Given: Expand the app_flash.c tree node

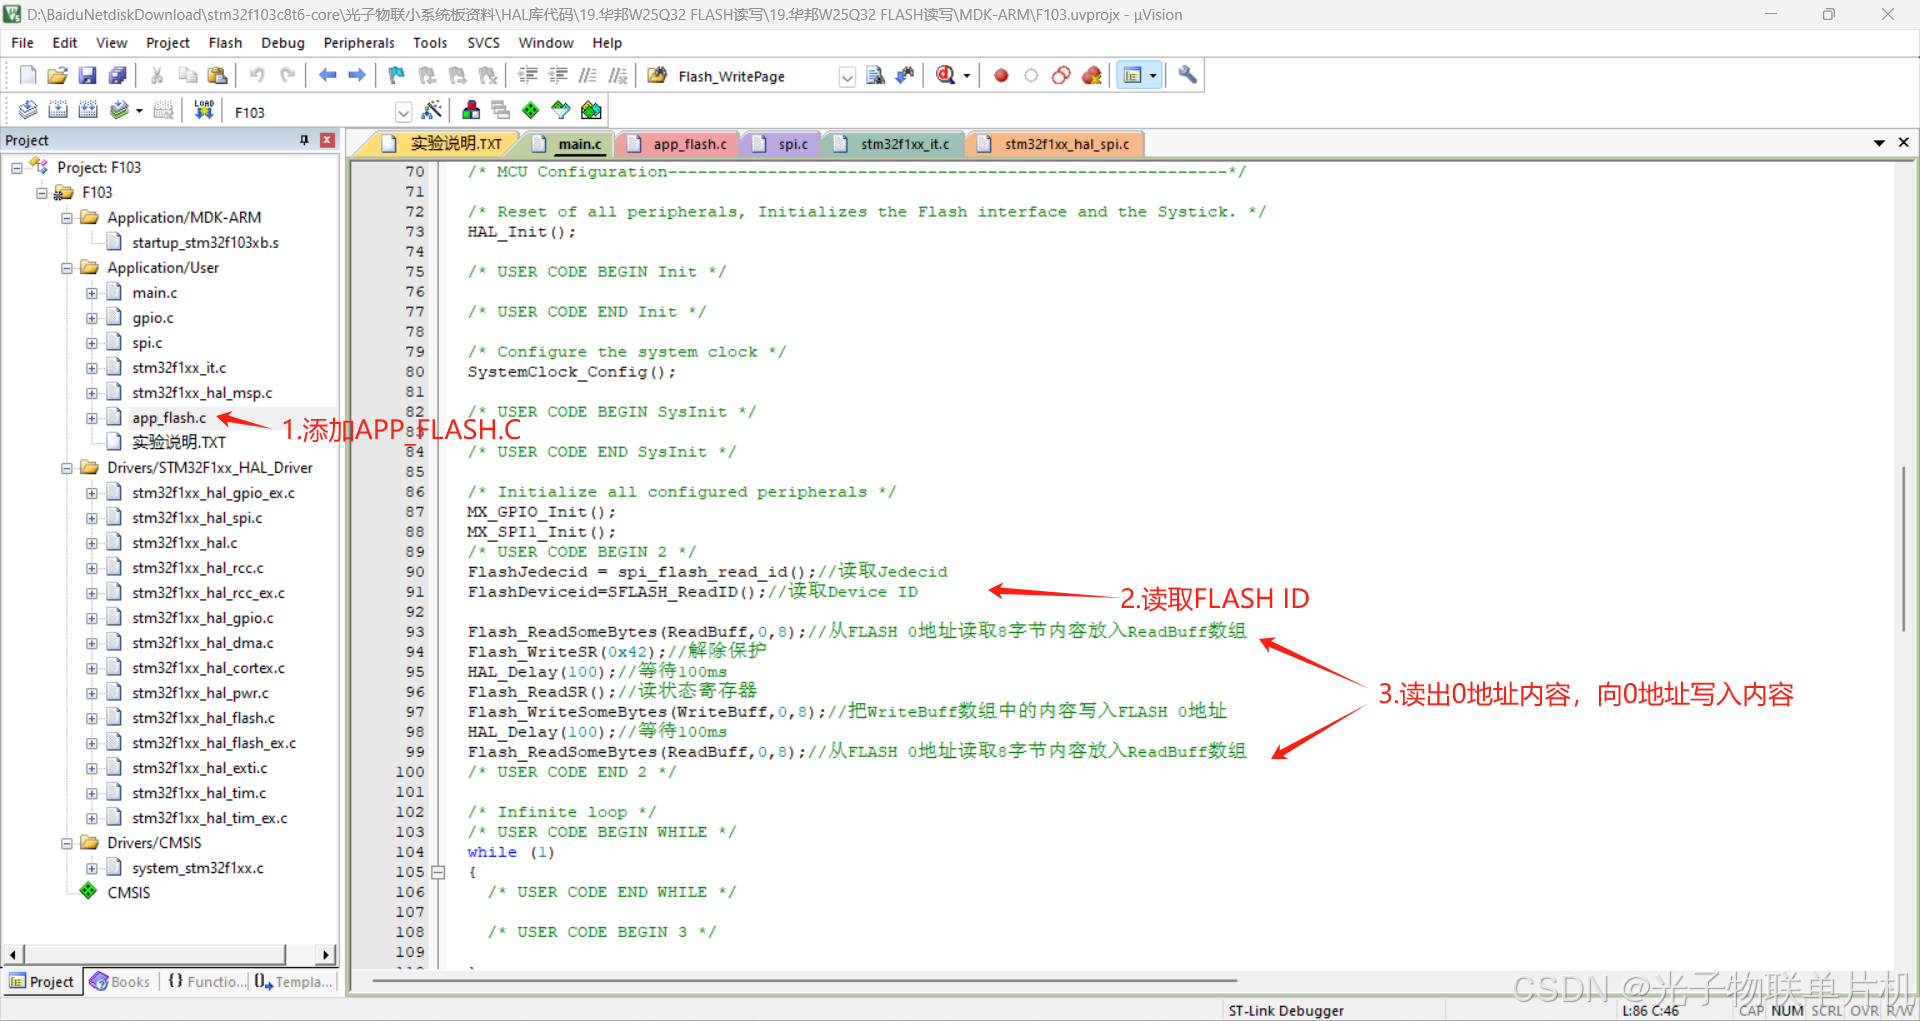Looking at the screenshot, I should tap(92, 418).
